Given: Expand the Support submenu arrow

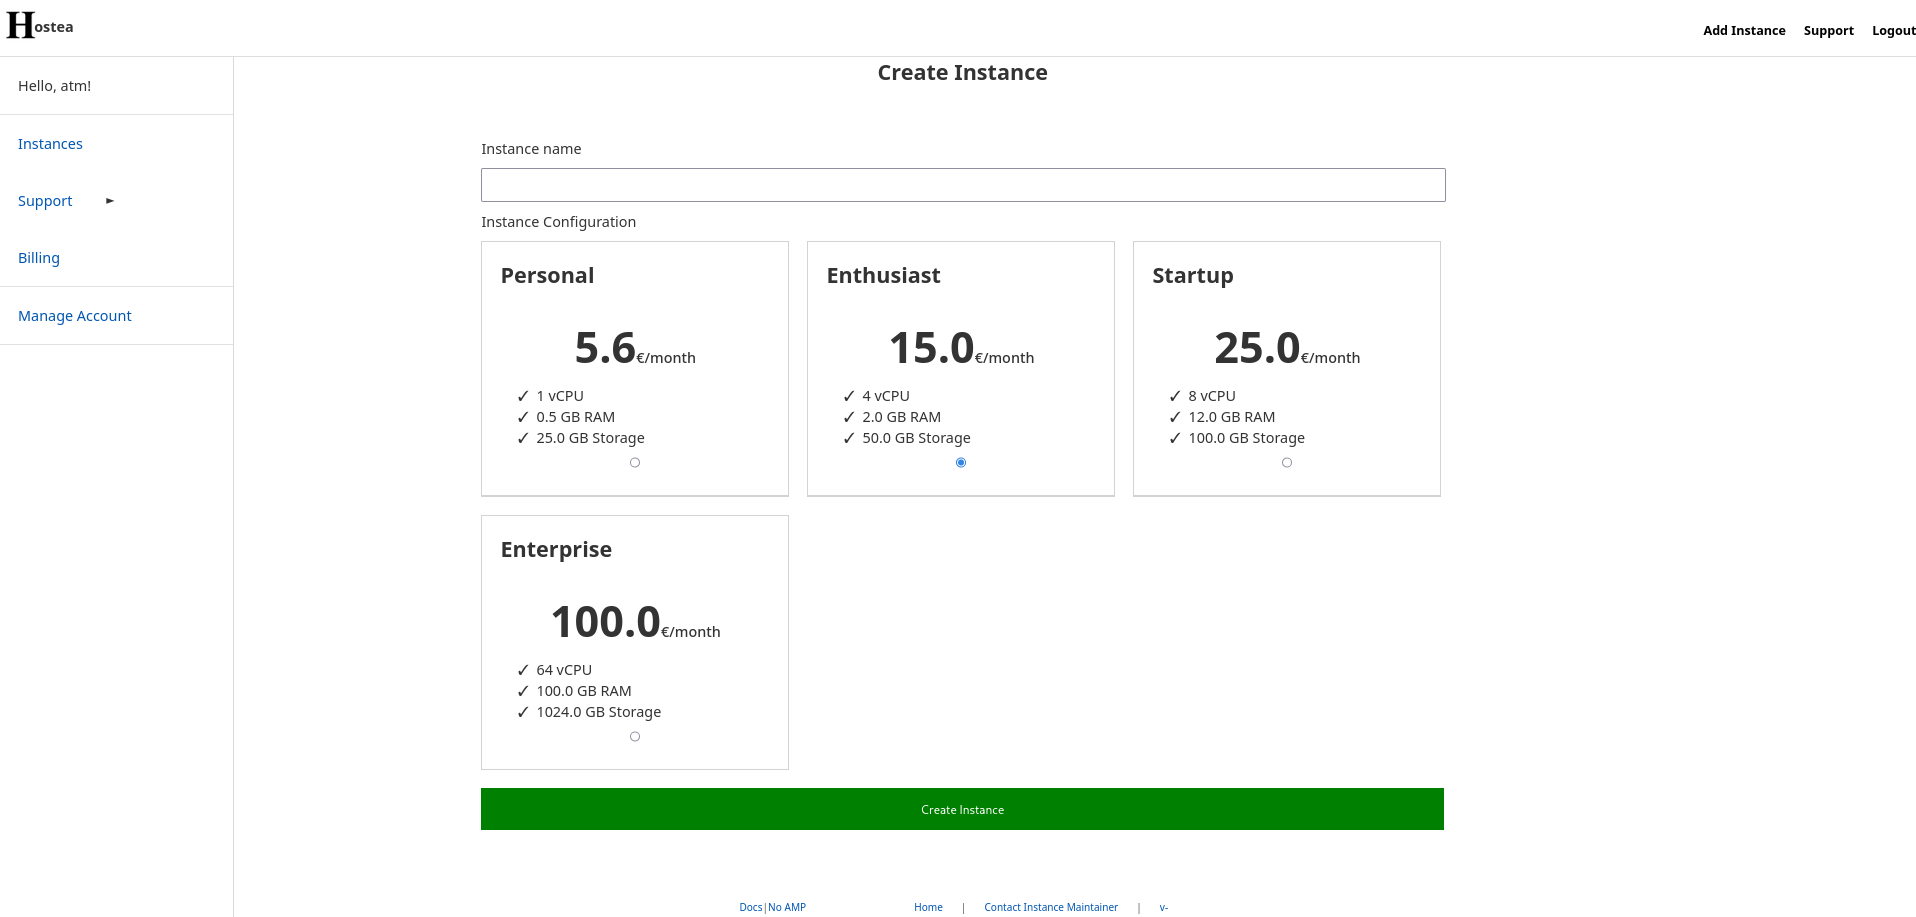Looking at the screenshot, I should [x=110, y=201].
